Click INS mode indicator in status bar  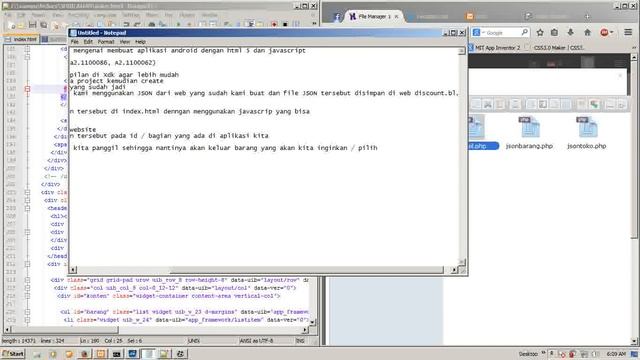click(300, 341)
